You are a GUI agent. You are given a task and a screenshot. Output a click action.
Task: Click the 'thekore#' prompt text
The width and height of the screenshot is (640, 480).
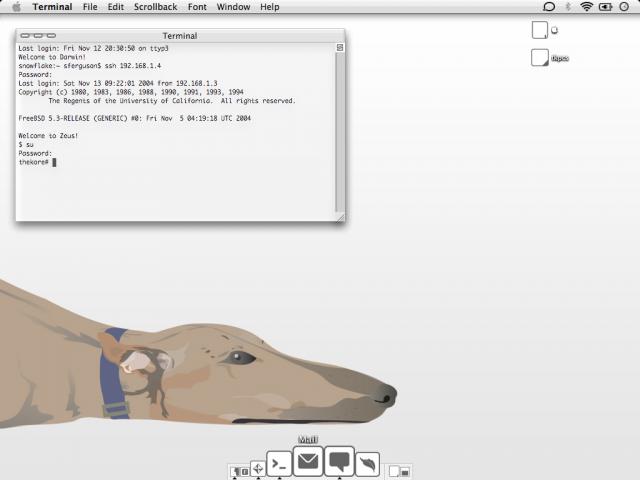point(34,162)
